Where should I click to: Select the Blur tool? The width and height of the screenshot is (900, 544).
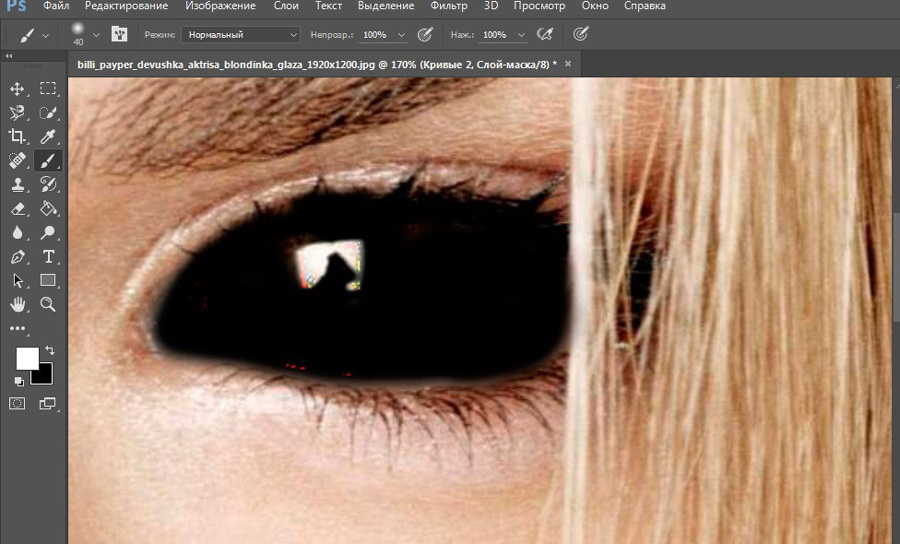pos(17,233)
